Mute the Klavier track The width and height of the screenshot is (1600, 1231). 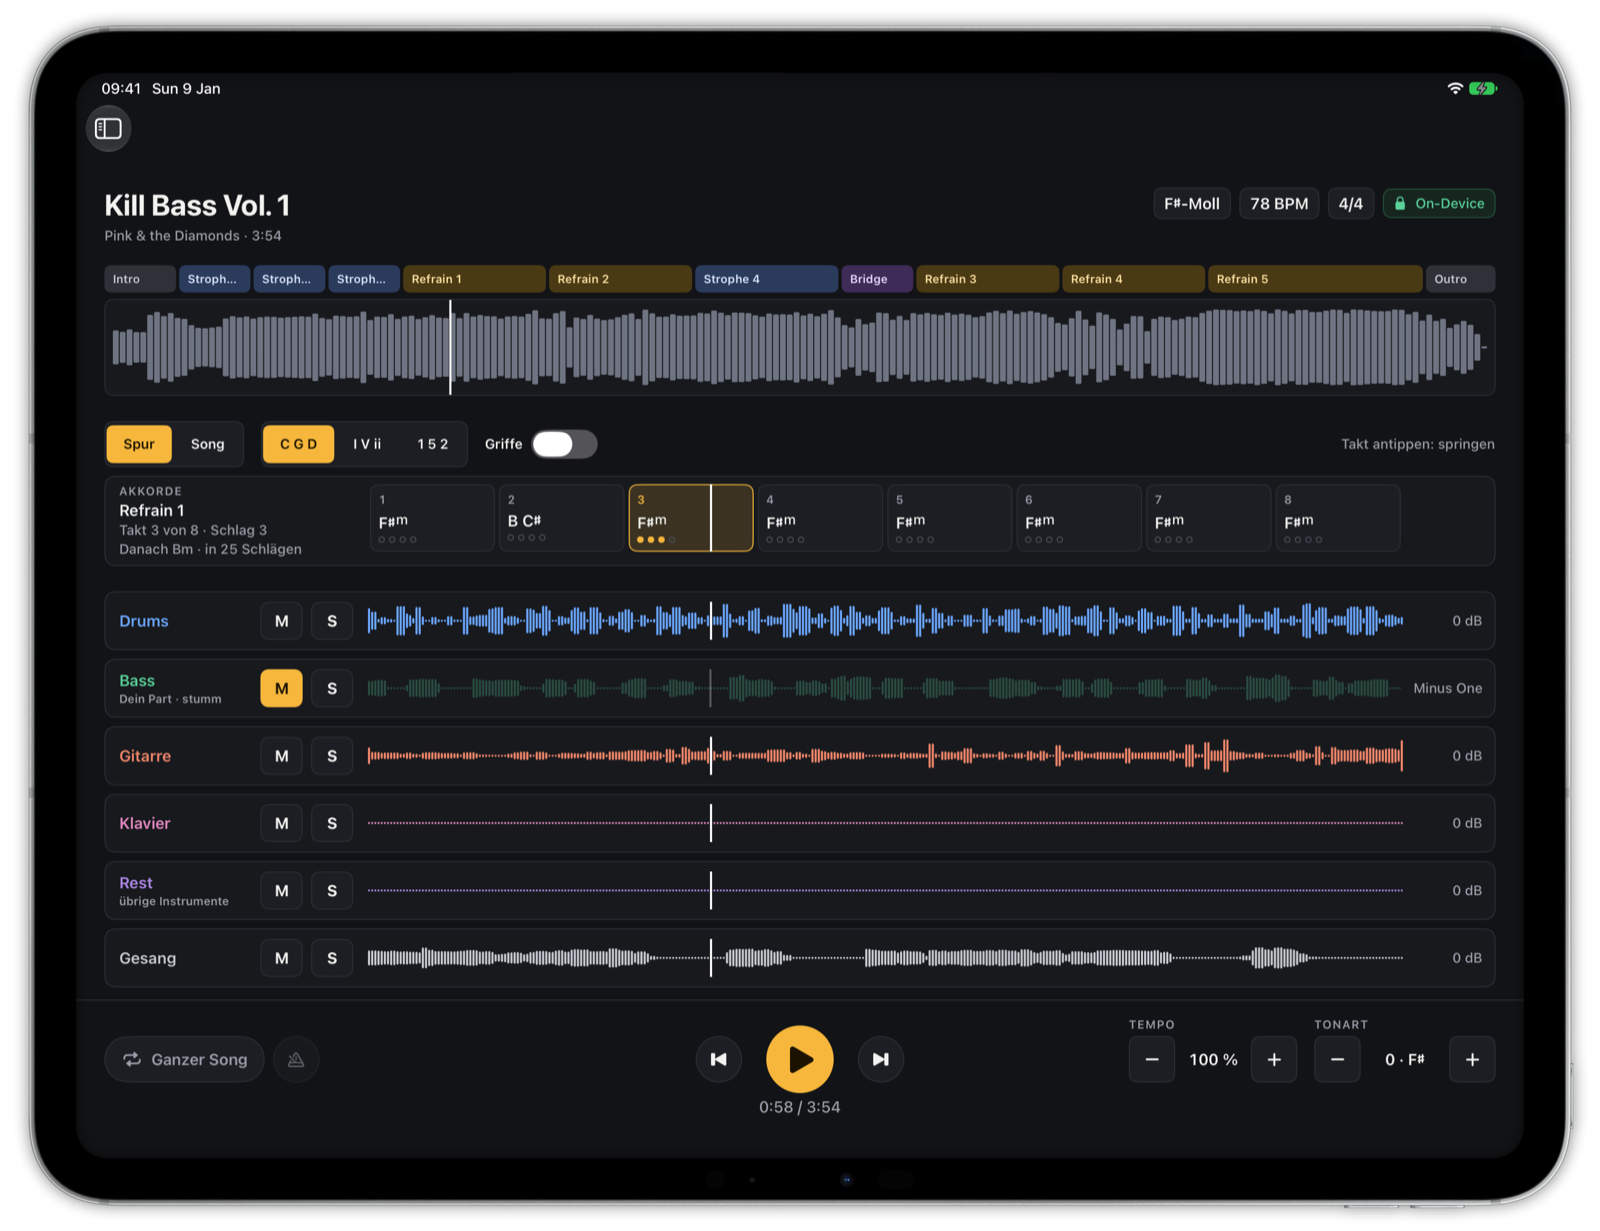pyautogui.click(x=282, y=823)
